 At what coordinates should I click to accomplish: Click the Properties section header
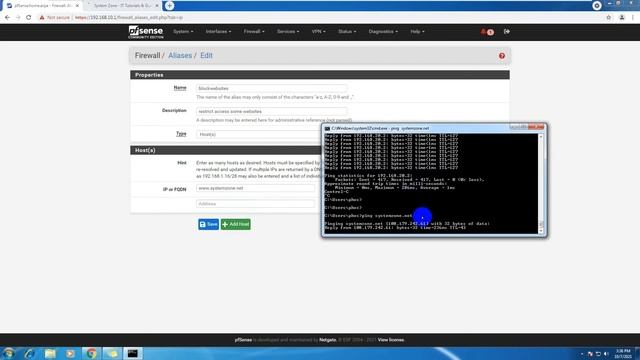(x=320, y=75)
